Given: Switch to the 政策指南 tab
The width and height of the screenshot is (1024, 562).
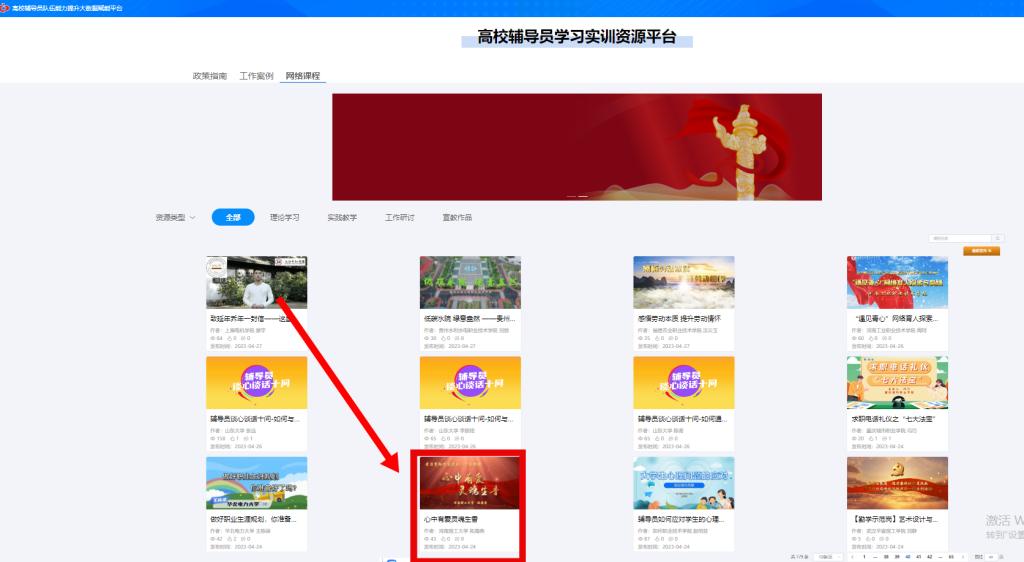Looking at the screenshot, I should 209,76.
